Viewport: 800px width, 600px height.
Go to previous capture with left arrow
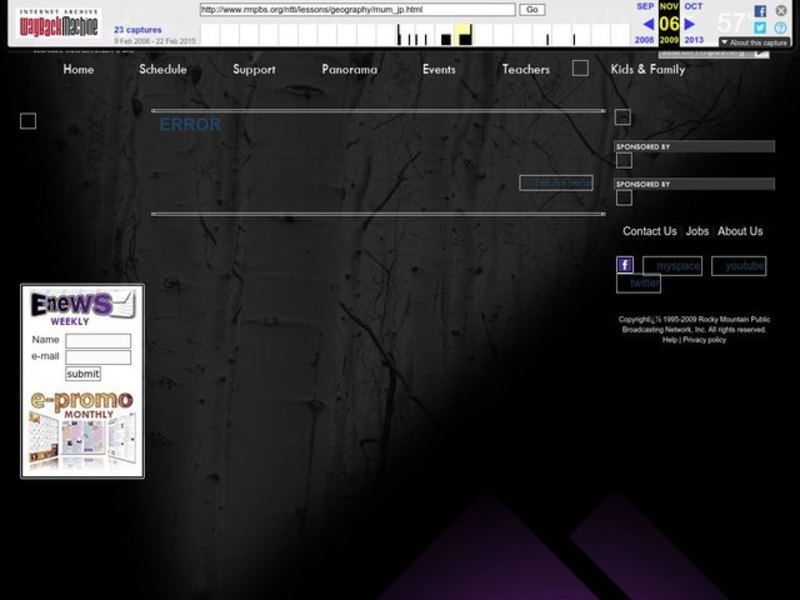click(x=648, y=24)
